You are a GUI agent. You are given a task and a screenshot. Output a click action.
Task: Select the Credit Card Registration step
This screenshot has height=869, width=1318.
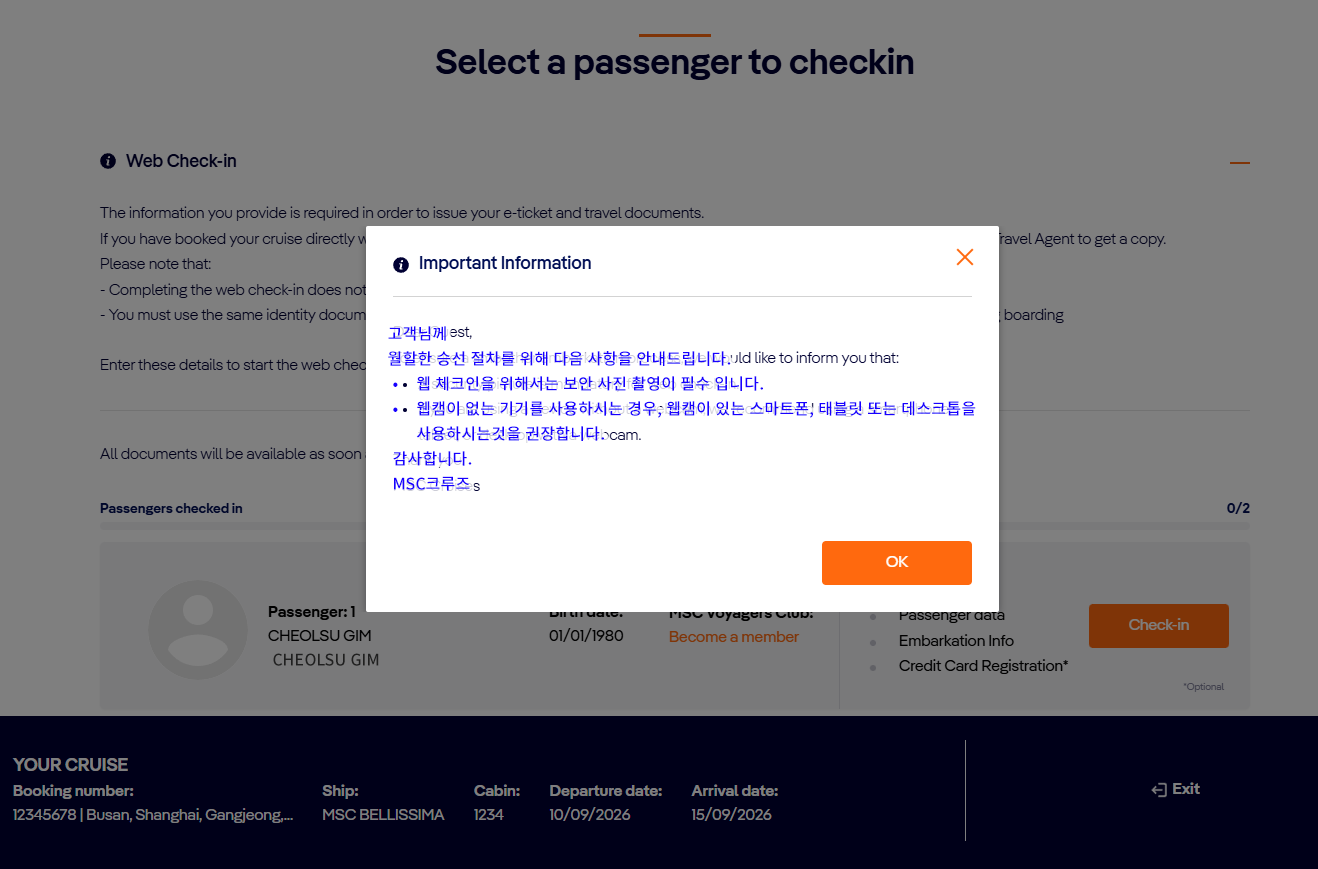click(x=983, y=666)
